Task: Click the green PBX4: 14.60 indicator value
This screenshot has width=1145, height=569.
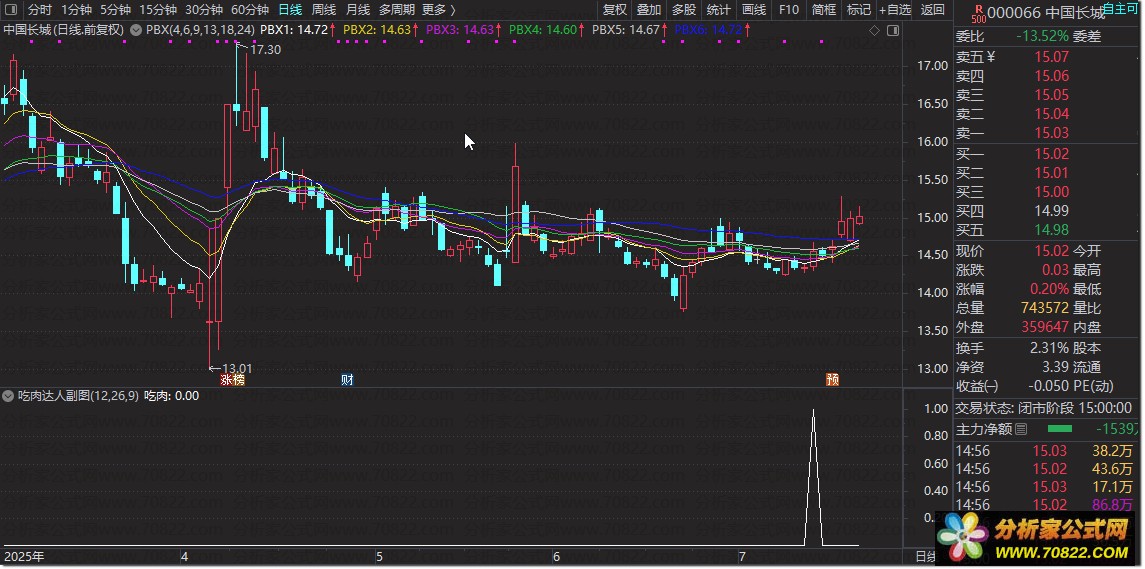Action: [543, 30]
